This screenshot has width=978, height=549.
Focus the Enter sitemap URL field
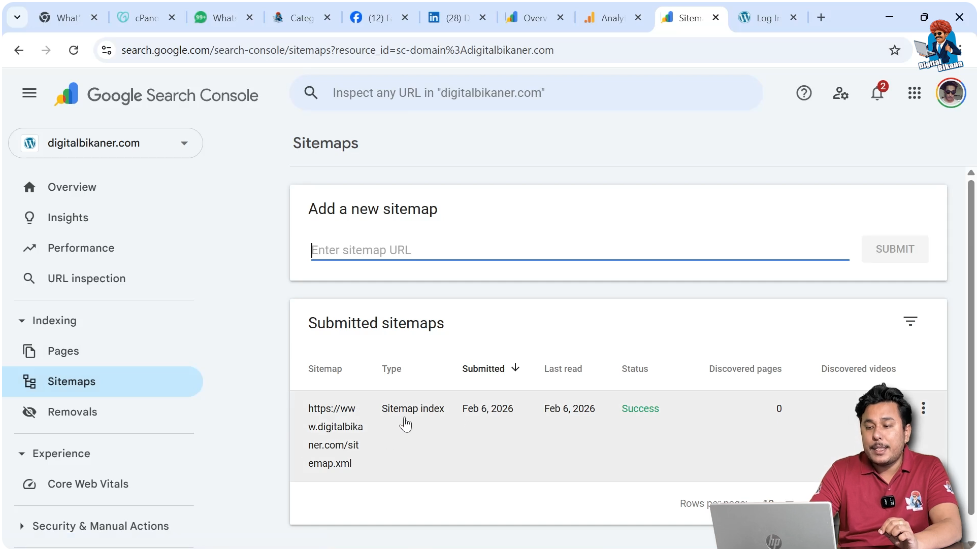tap(580, 250)
